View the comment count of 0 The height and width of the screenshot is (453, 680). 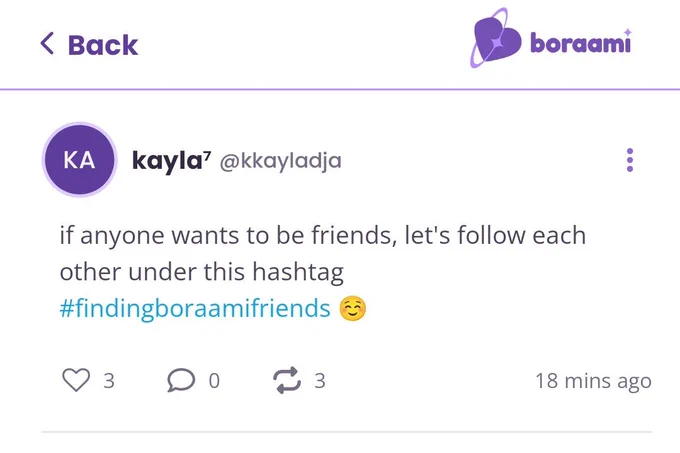click(x=214, y=381)
